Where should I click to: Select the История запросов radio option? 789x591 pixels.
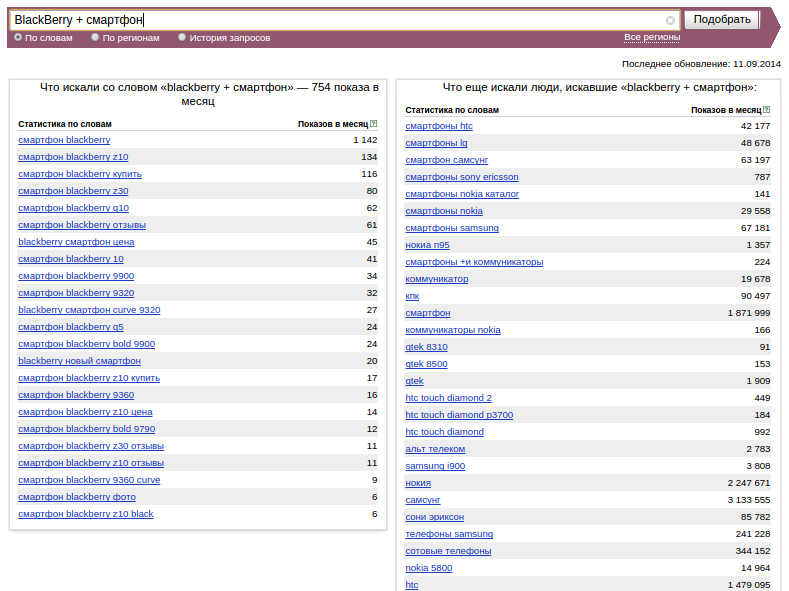[182, 37]
